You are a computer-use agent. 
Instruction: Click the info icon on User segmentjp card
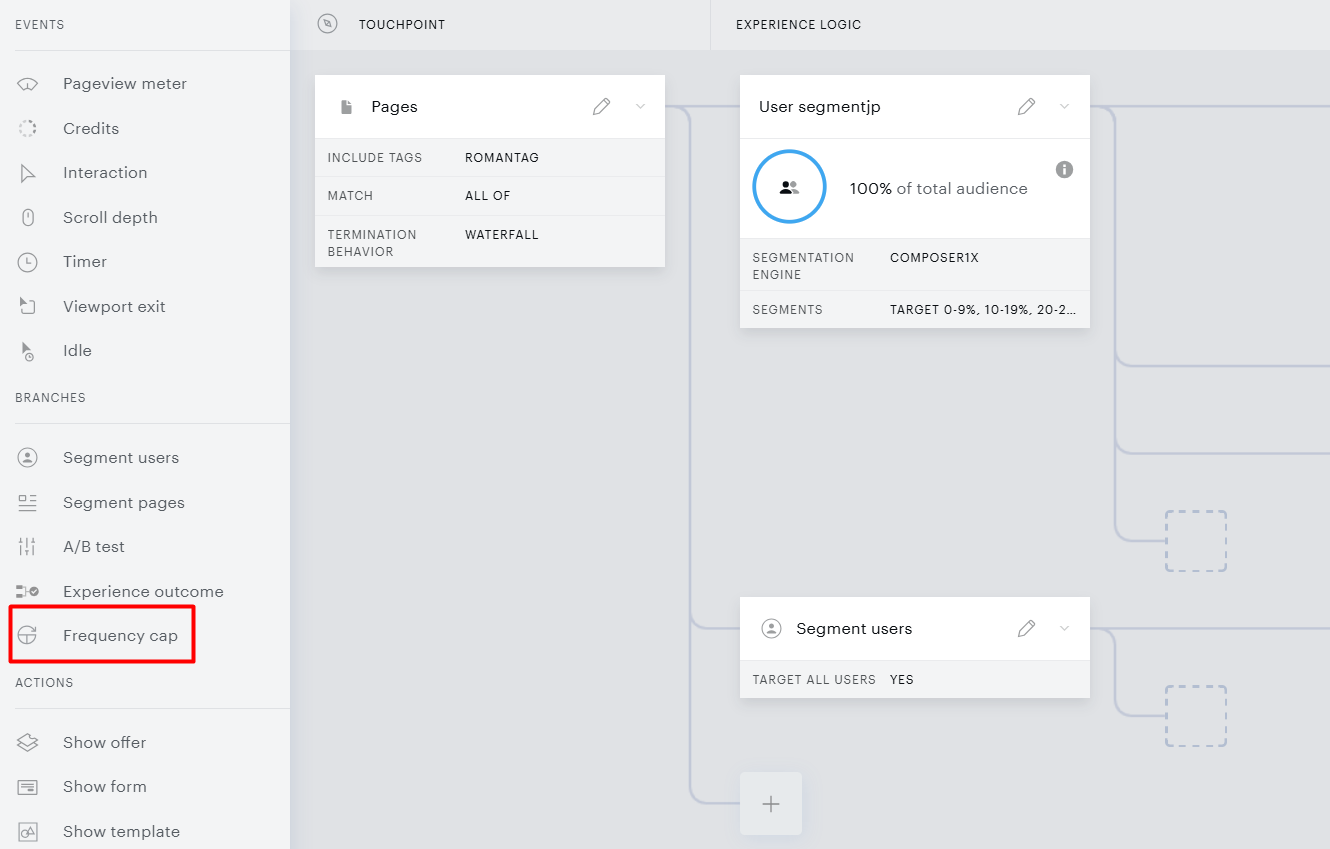pyautogui.click(x=1064, y=169)
